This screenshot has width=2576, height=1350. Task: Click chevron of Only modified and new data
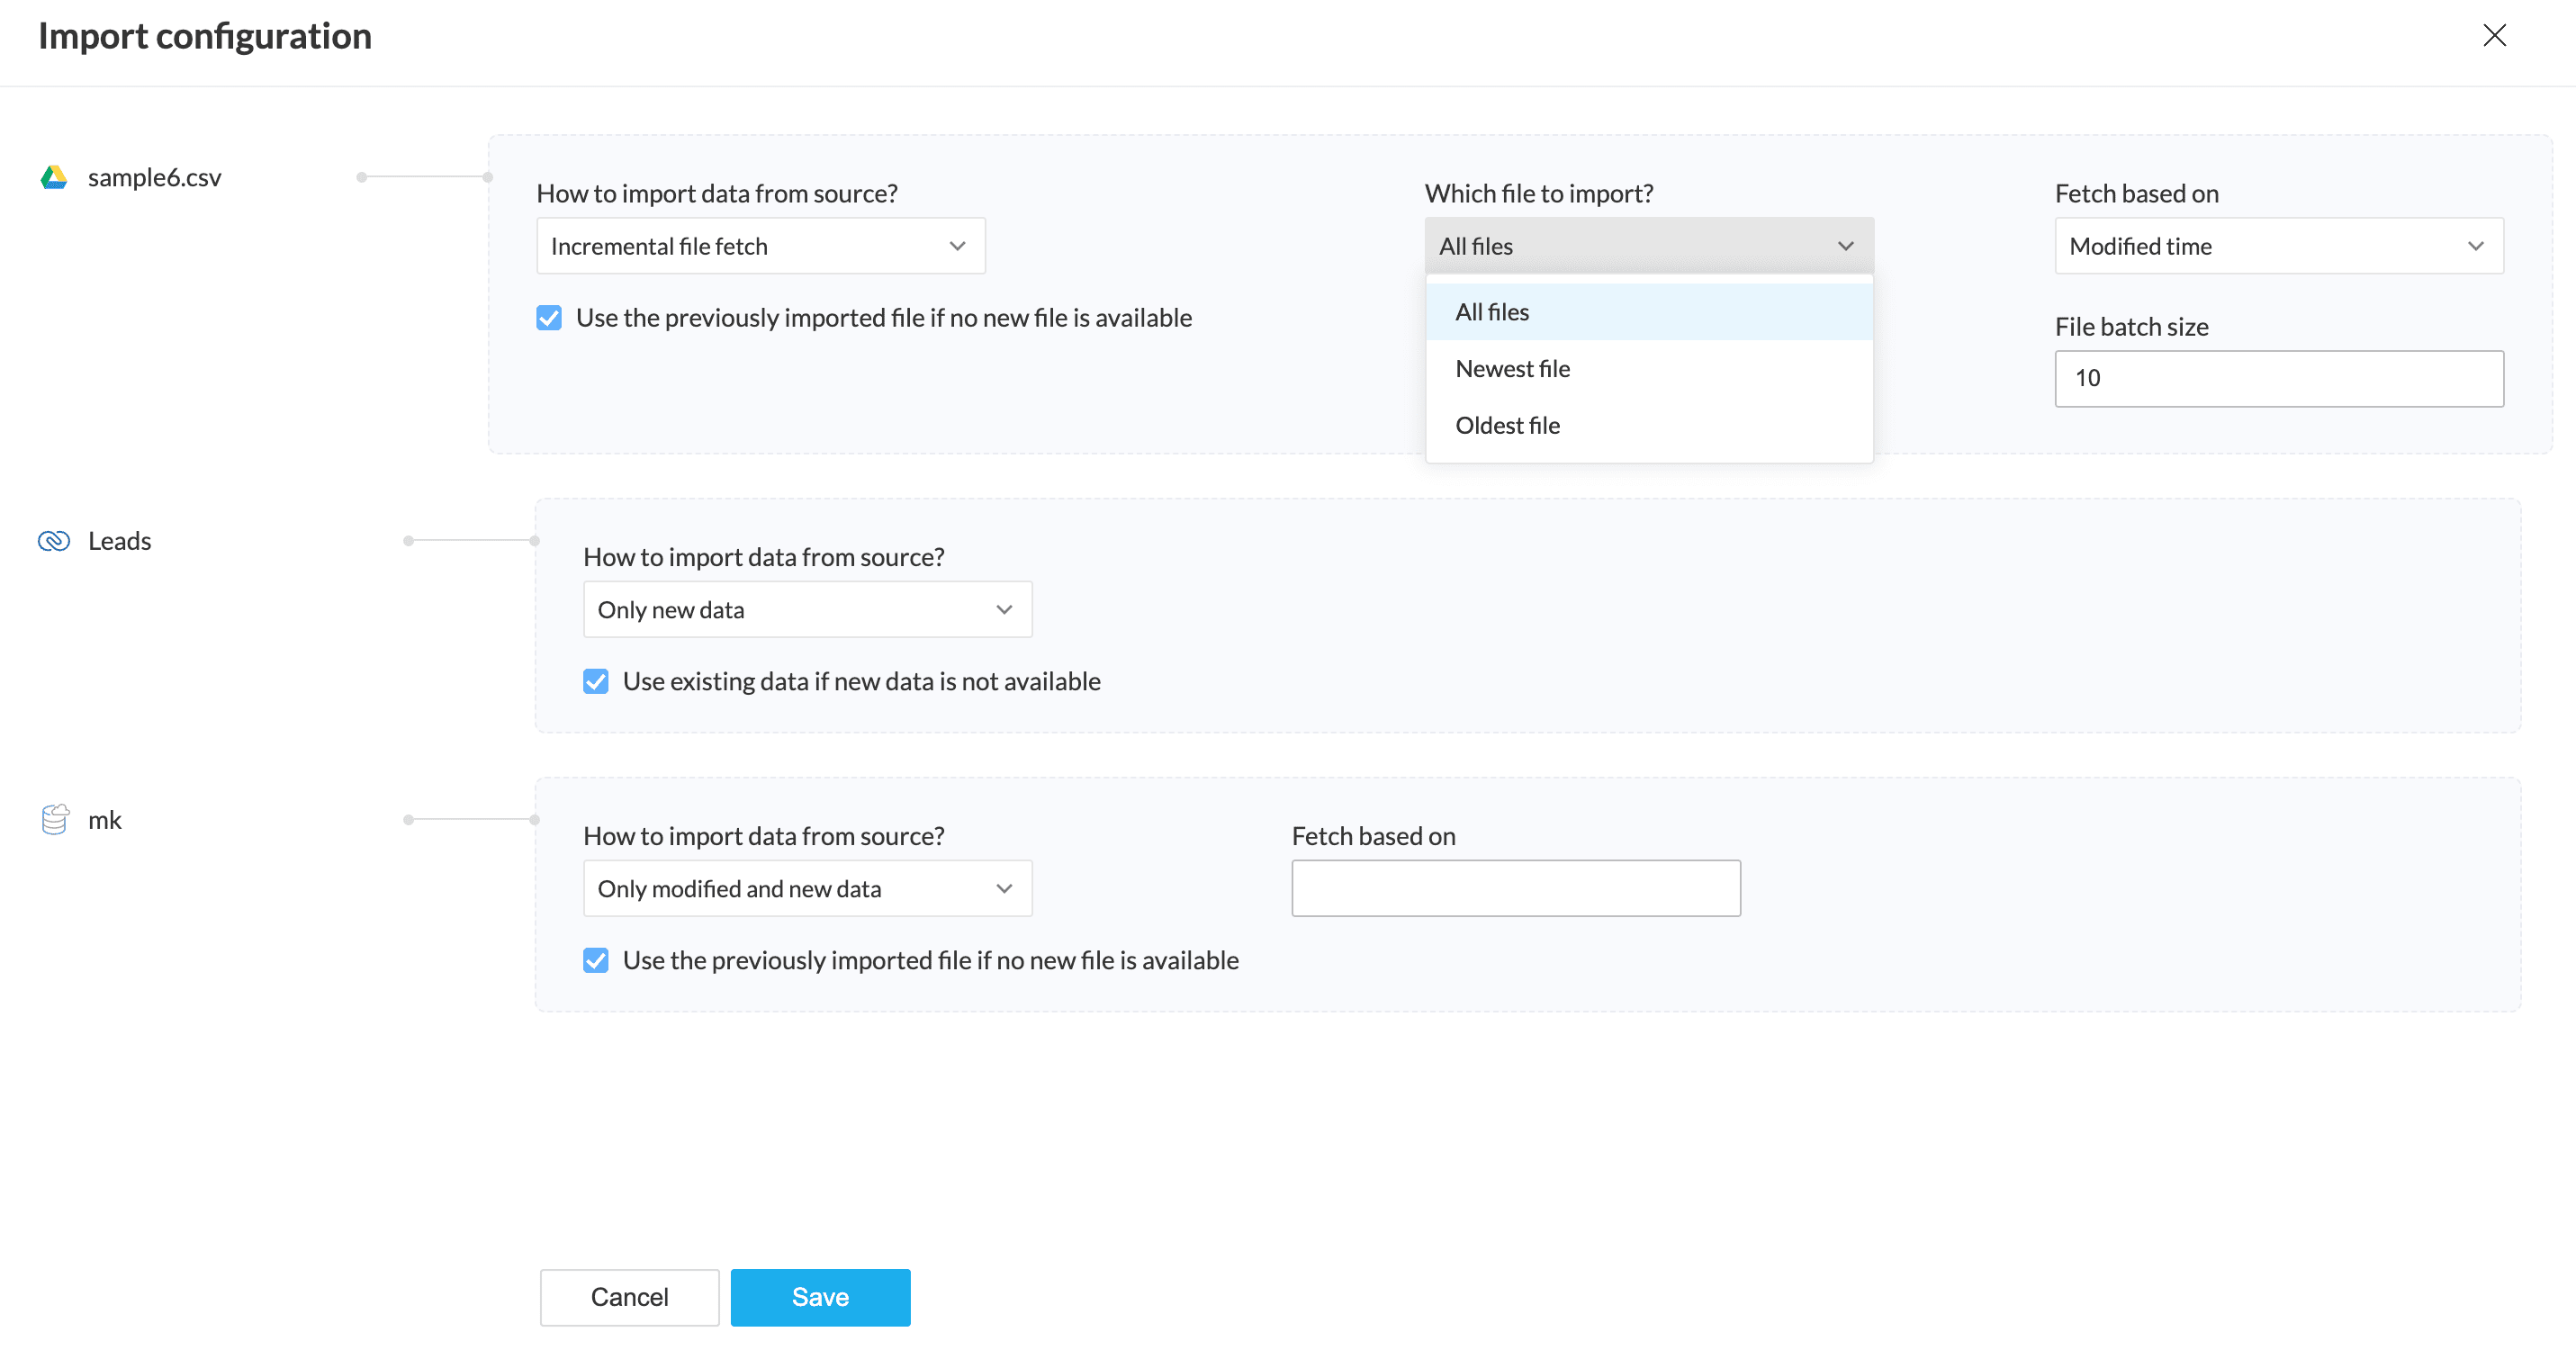(1004, 889)
